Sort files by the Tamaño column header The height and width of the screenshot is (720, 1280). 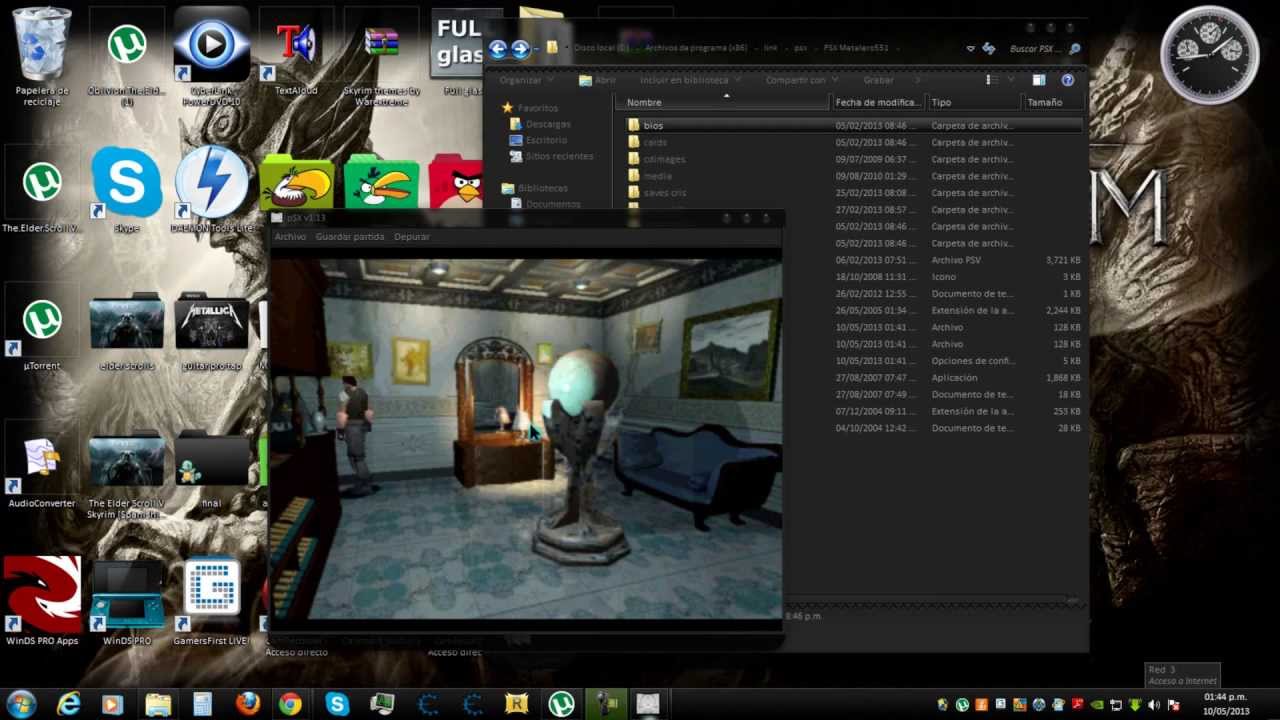click(x=1053, y=102)
